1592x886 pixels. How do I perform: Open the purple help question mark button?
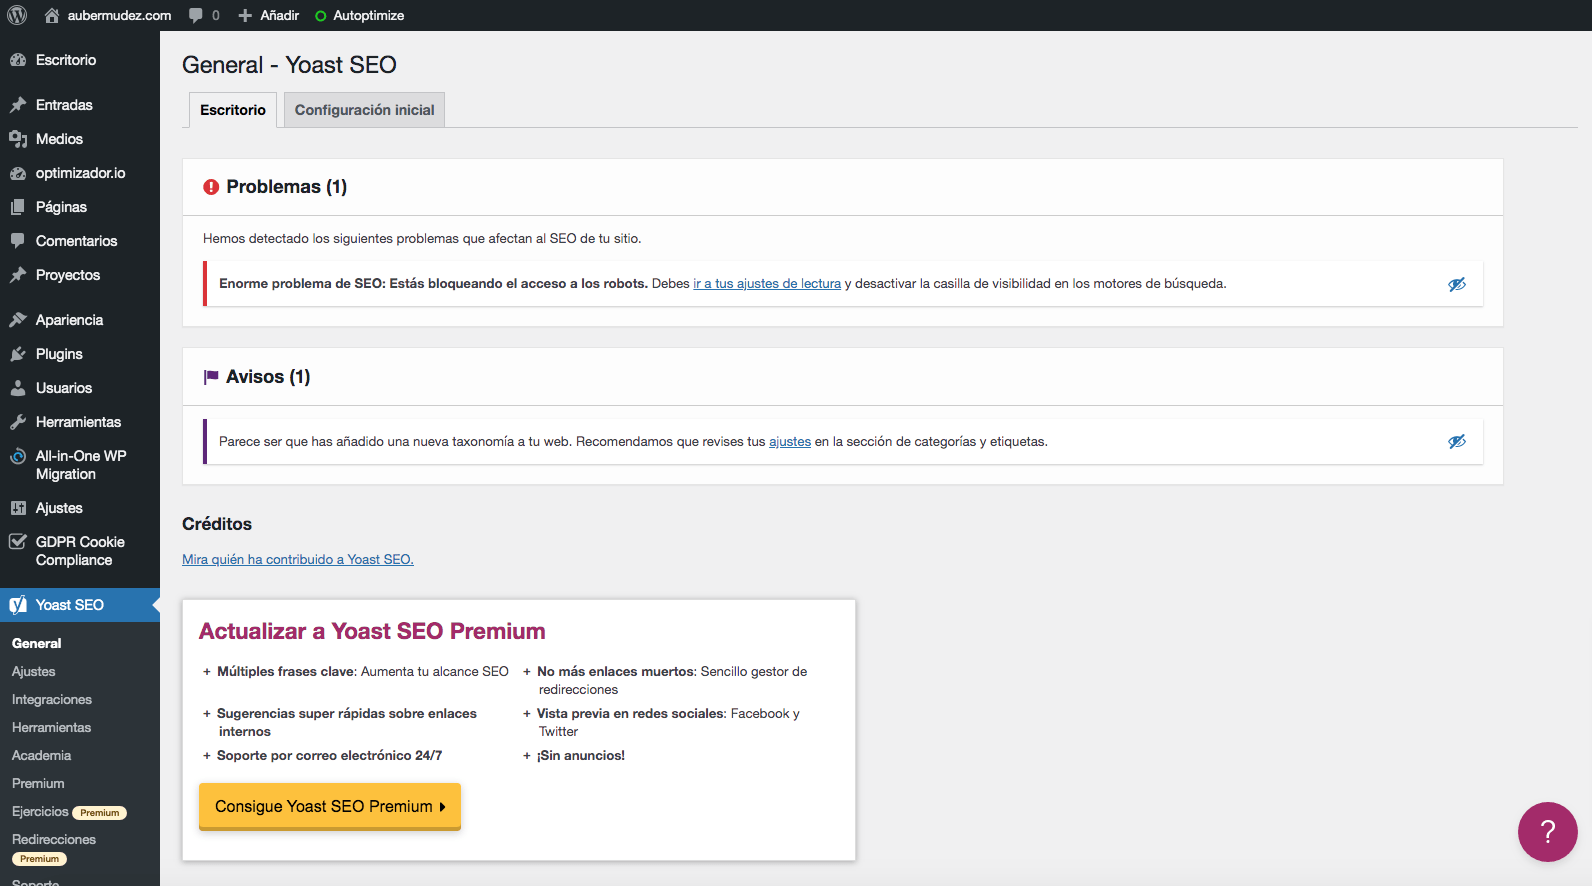(x=1547, y=832)
